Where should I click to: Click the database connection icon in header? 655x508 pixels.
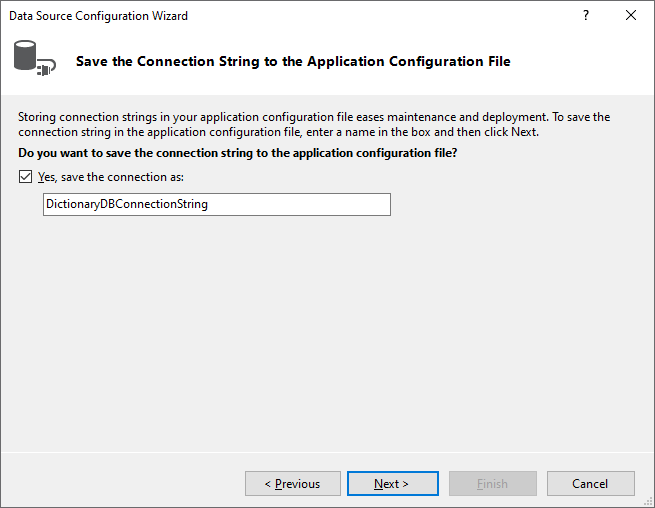32,58
